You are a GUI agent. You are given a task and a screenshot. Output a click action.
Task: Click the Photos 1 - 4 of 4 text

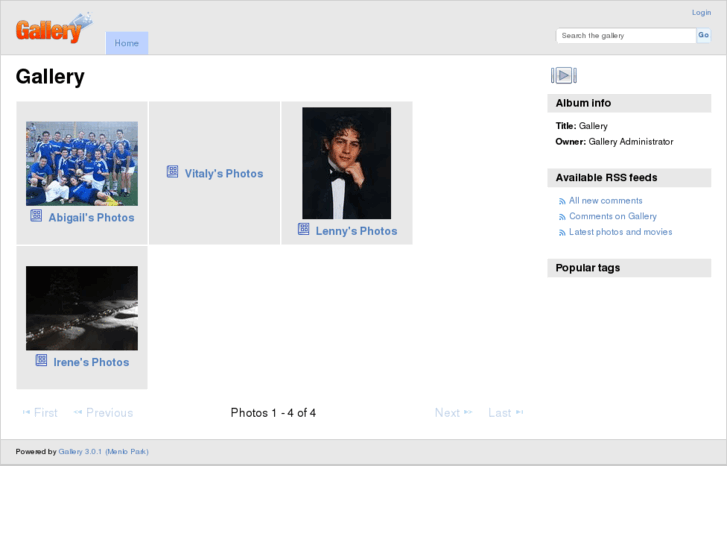273,413
